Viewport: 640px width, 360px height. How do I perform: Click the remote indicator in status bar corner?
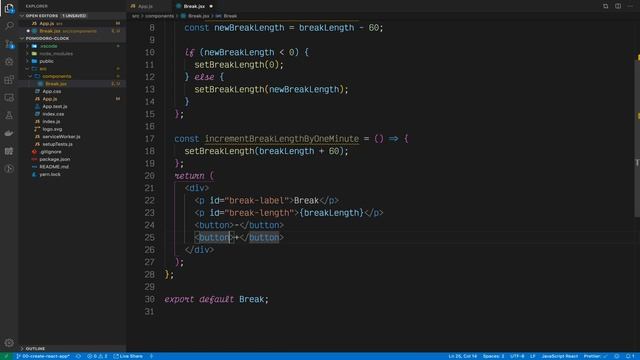[6, 356]
